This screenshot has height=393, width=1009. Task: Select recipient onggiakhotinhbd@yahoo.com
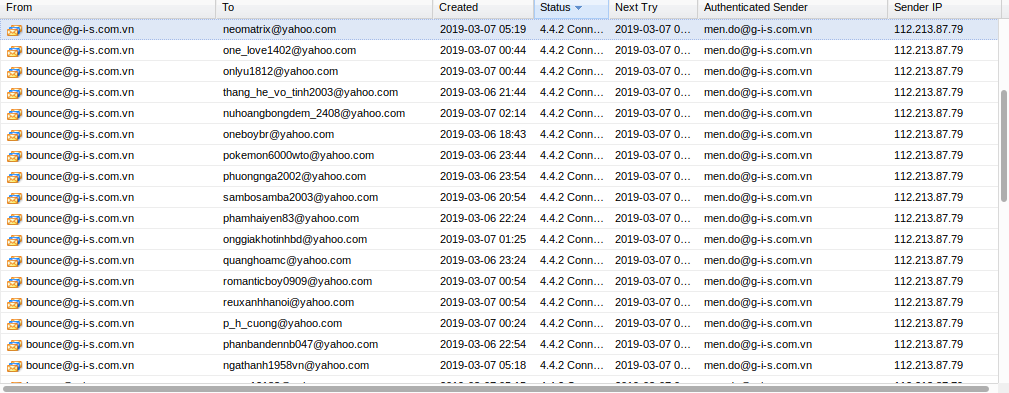[295, 239]
